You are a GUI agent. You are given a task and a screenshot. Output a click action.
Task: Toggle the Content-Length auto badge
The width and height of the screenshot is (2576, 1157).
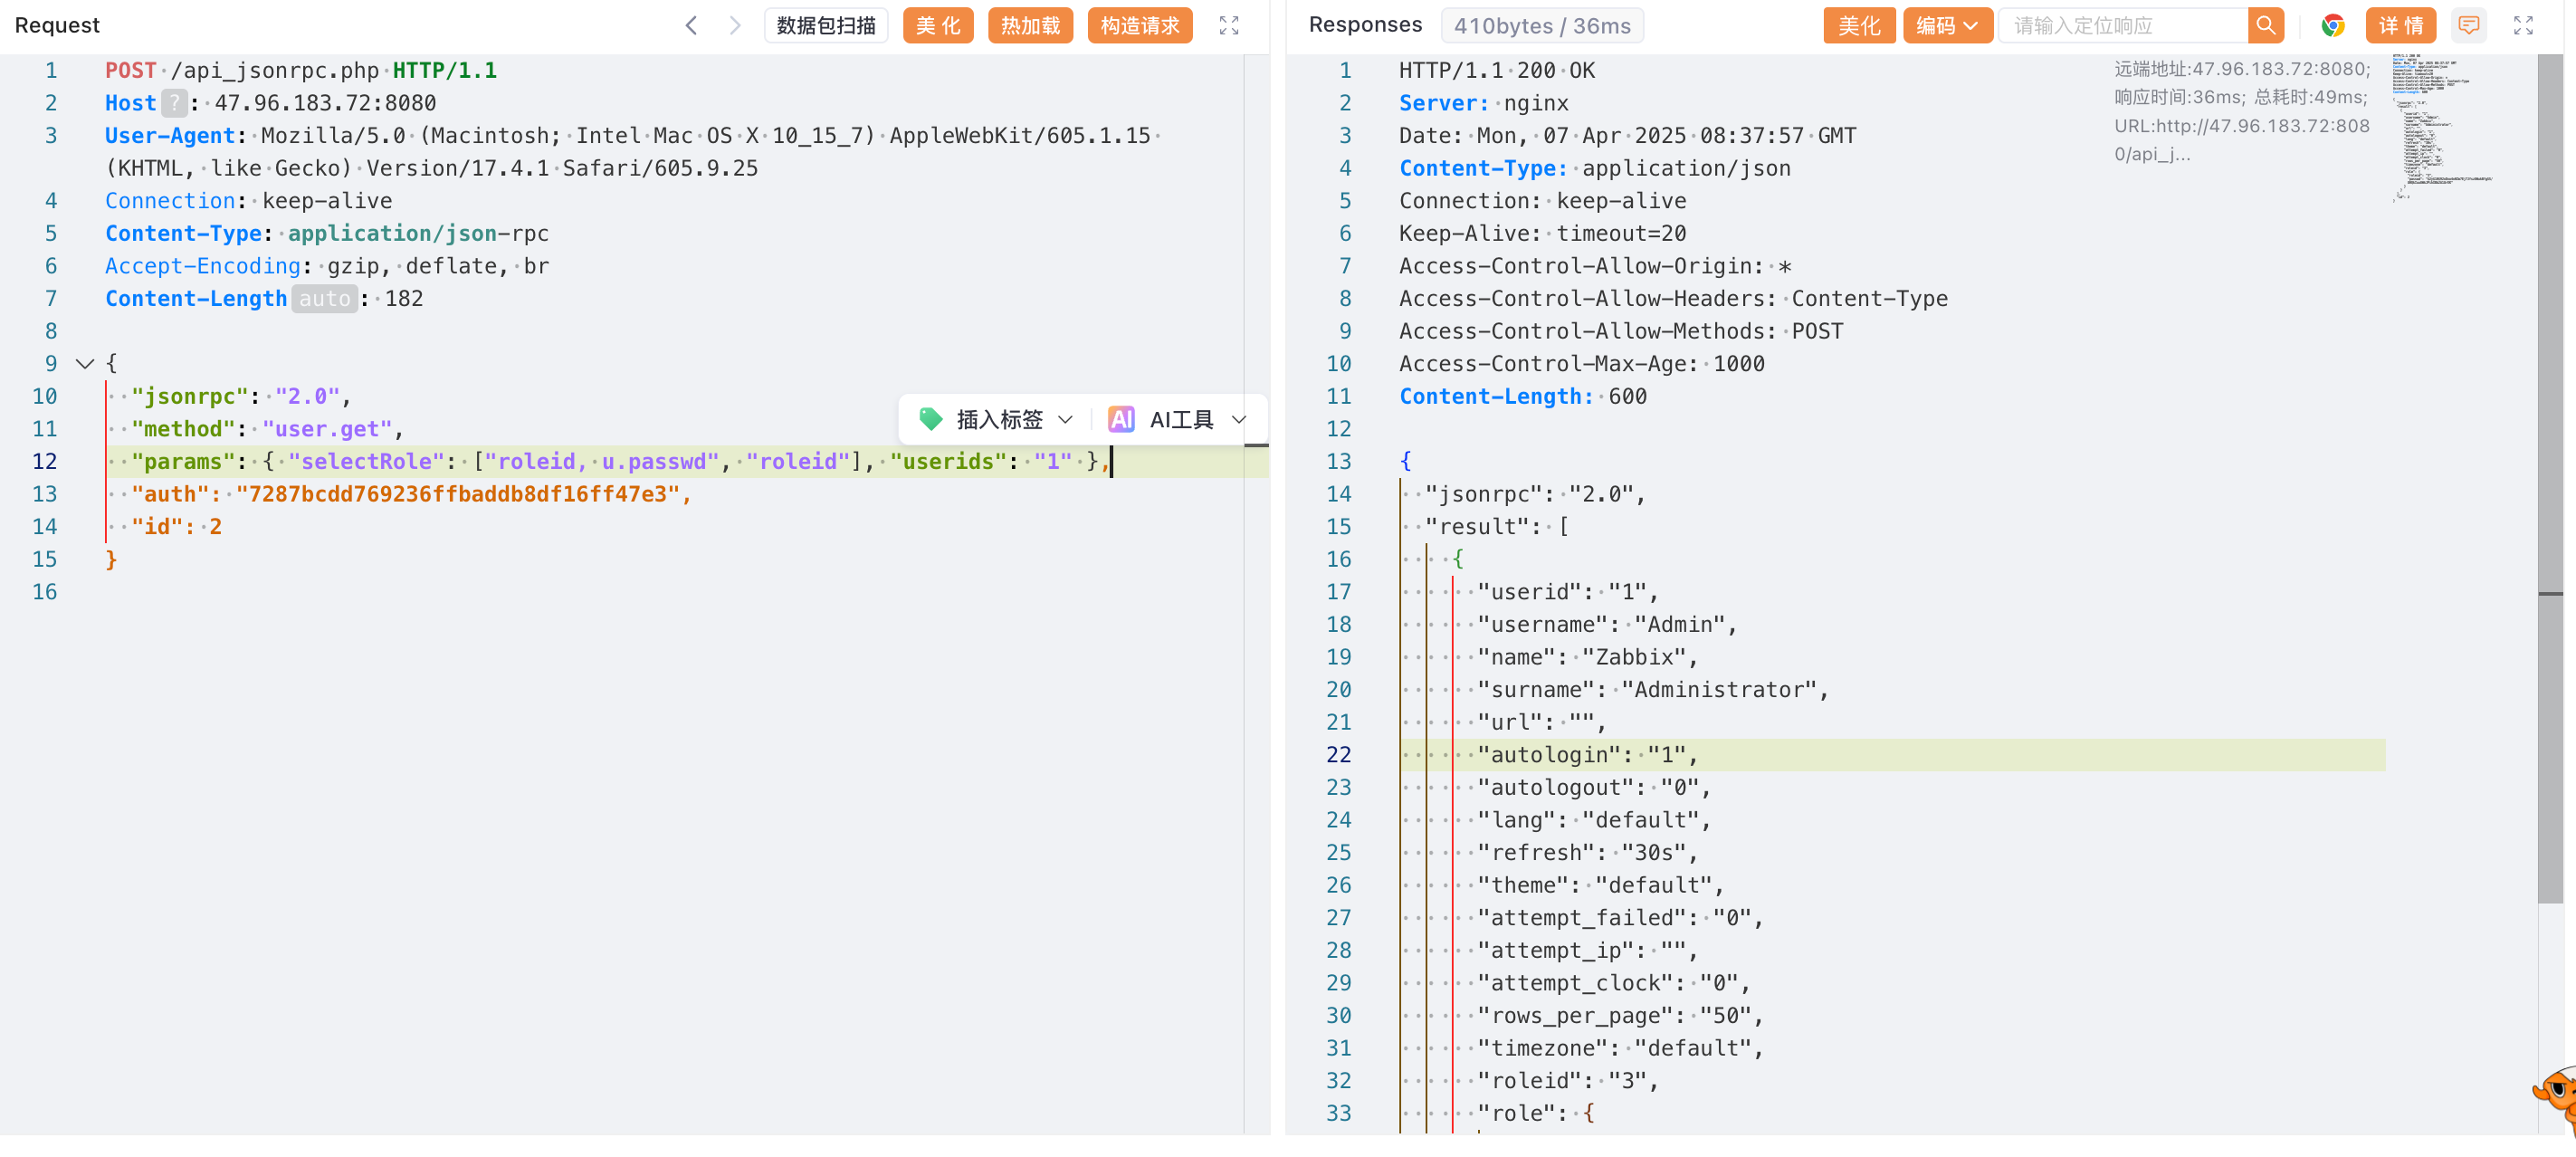[x=324, y=299]
